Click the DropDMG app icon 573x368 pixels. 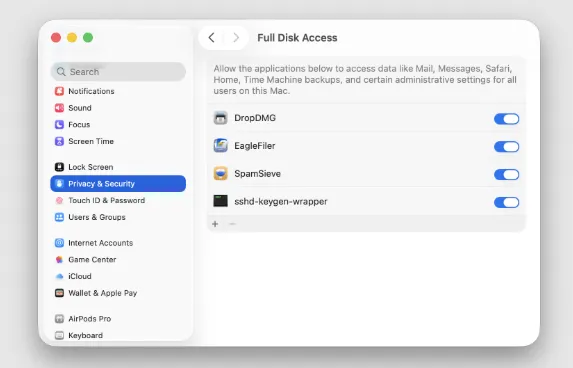(x=220, y=118)
